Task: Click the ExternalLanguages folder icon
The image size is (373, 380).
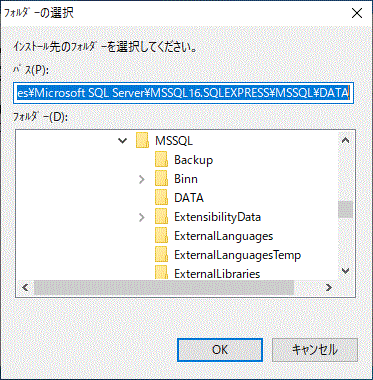Action: click(x=161, y=236)
